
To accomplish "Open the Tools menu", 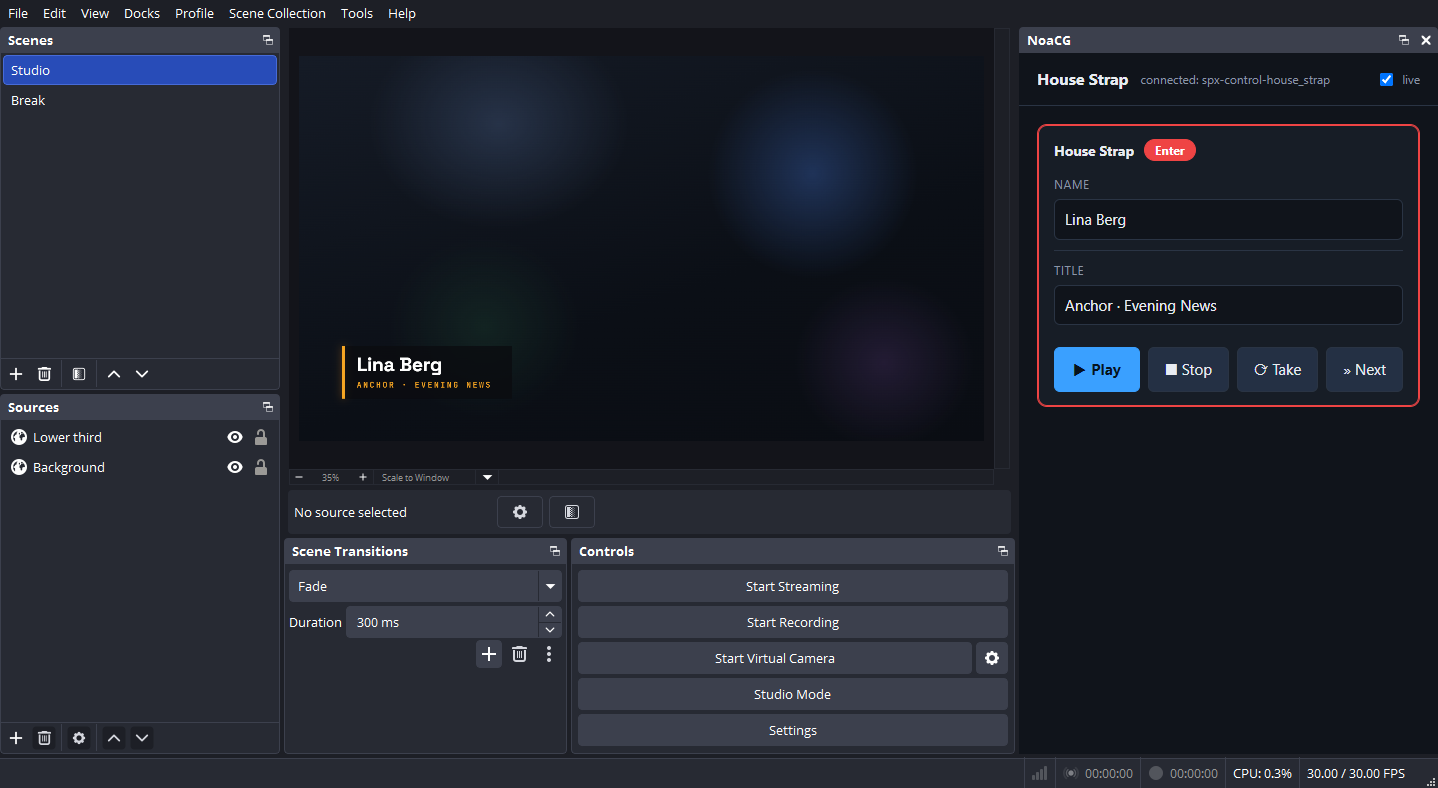I will click(x=357, y=13).
